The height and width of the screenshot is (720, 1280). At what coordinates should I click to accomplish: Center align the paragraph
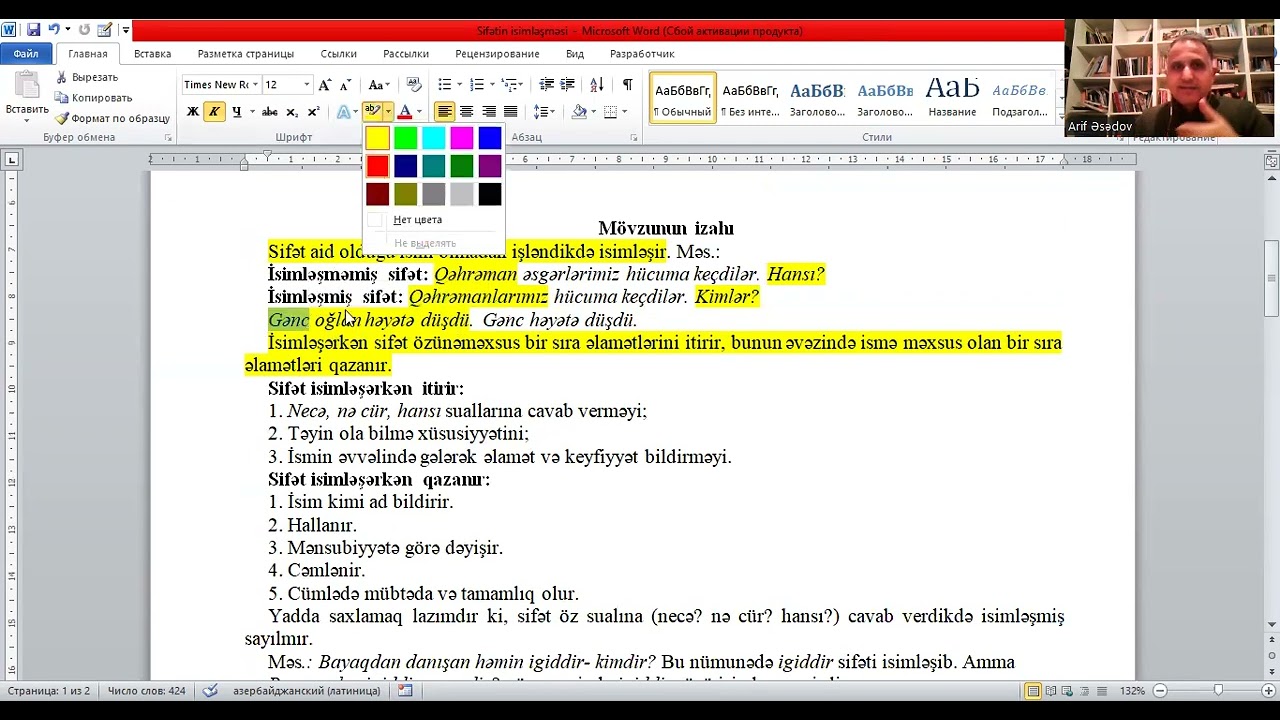click(466, 112)
